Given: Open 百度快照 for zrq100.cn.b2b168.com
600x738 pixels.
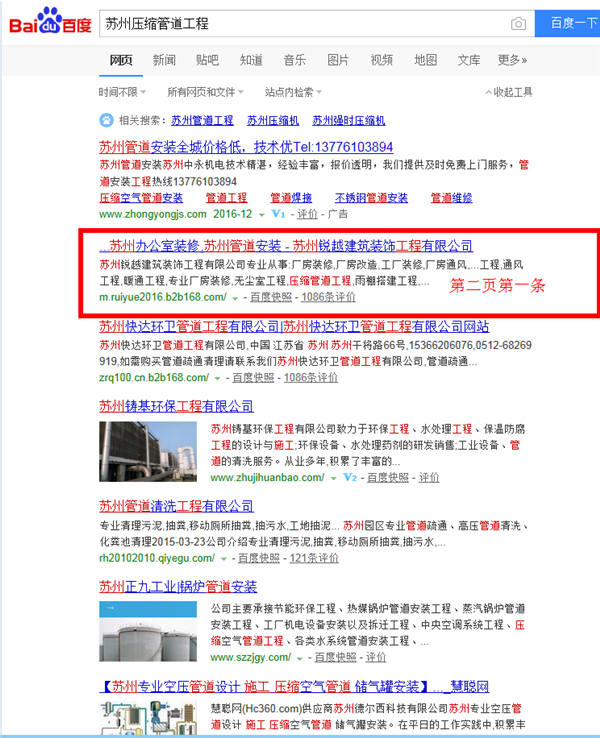Looking at the screenshot, I should click(x=253, y=378).
